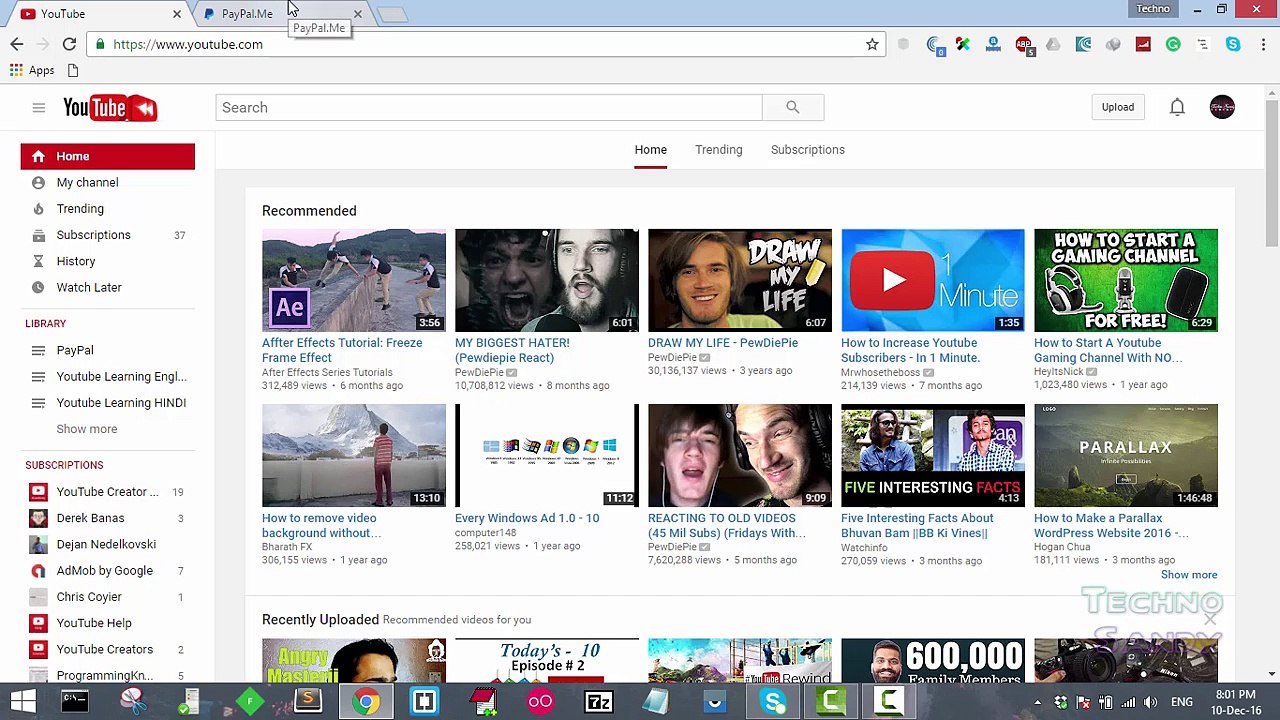
Task: Play the After Effects Freeze Frame thumbnail
Action: pyautogui.click(x=354, y=280)
